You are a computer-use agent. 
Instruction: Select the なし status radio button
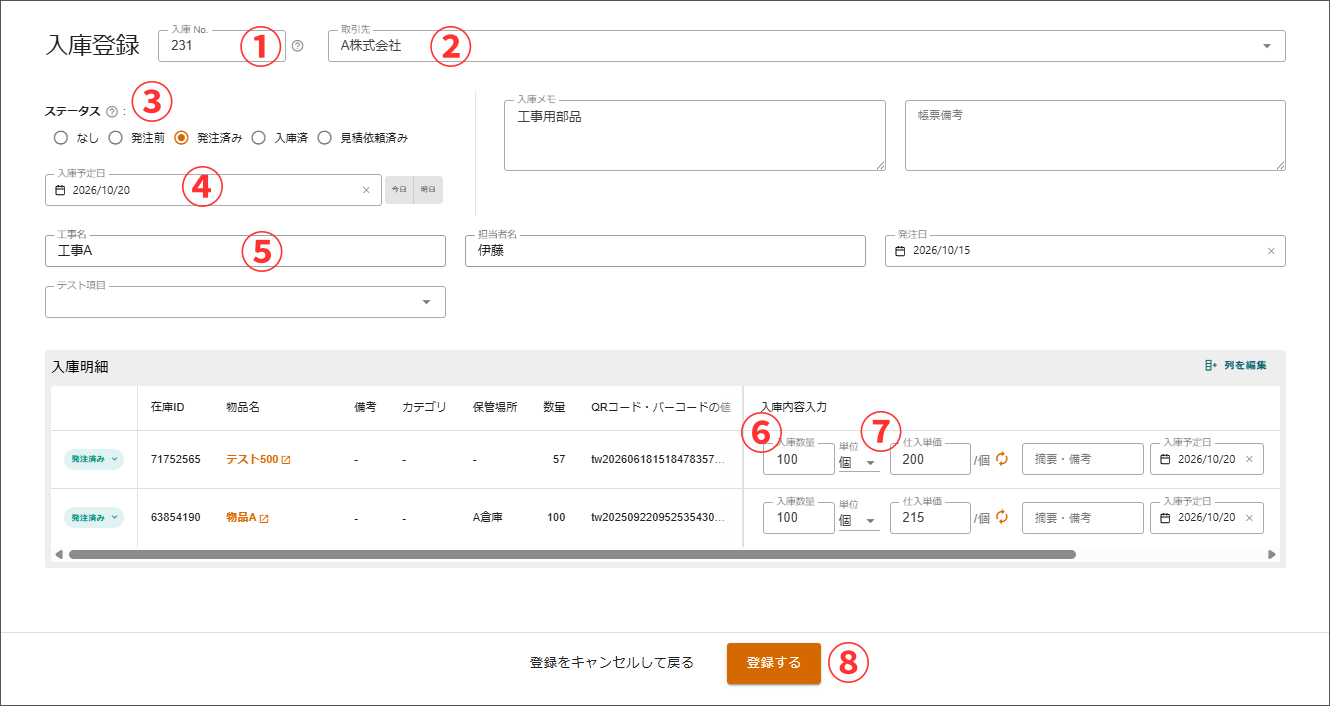pos(61,138)
